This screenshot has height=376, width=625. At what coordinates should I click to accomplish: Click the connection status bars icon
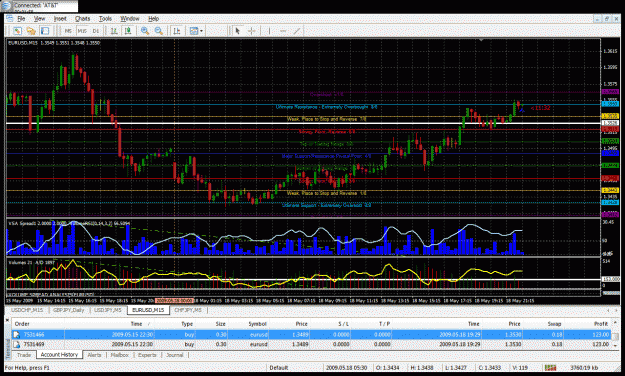coord(550,368)
